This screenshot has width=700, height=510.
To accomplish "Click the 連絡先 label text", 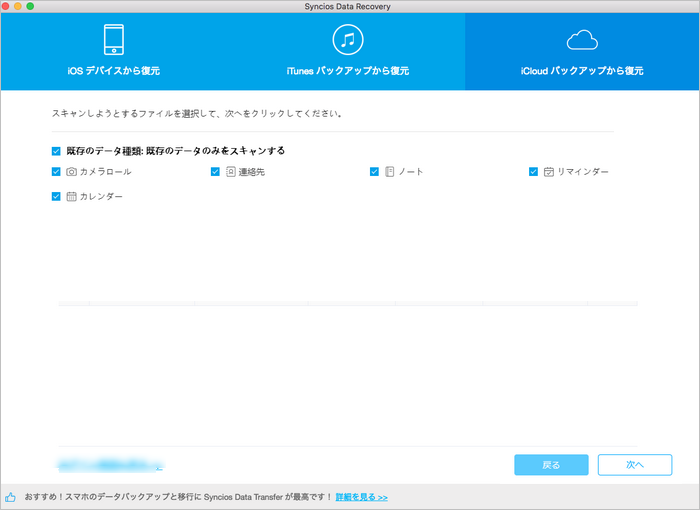I will coord(251,171).
